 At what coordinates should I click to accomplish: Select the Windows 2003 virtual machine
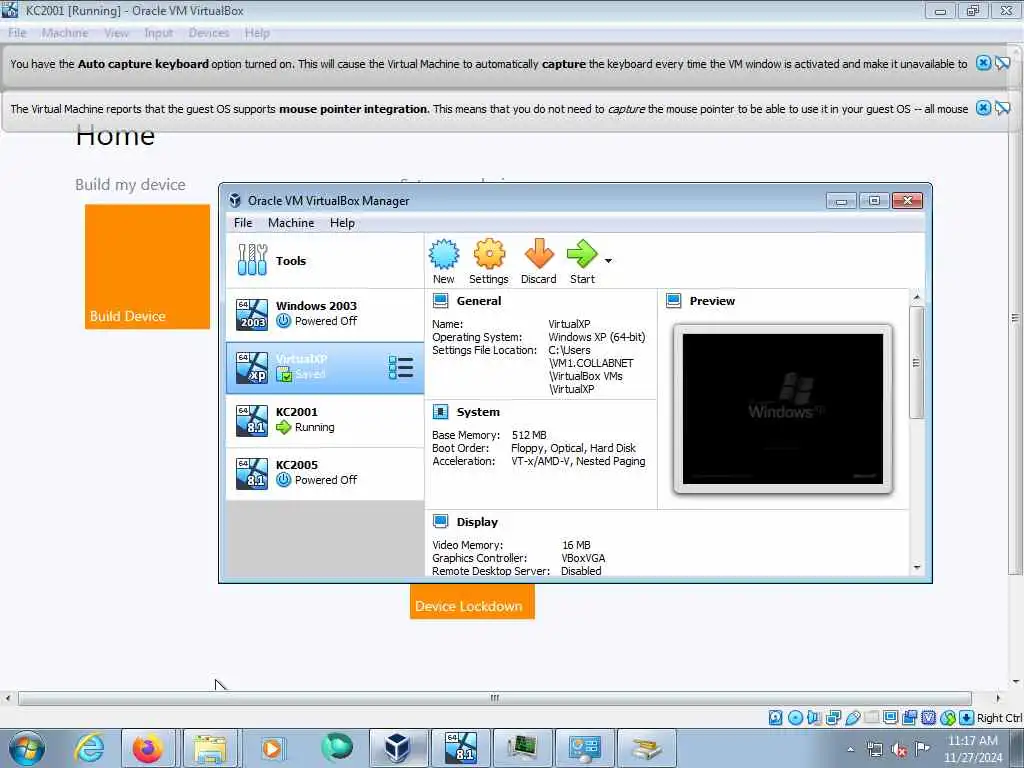[325, 313]
